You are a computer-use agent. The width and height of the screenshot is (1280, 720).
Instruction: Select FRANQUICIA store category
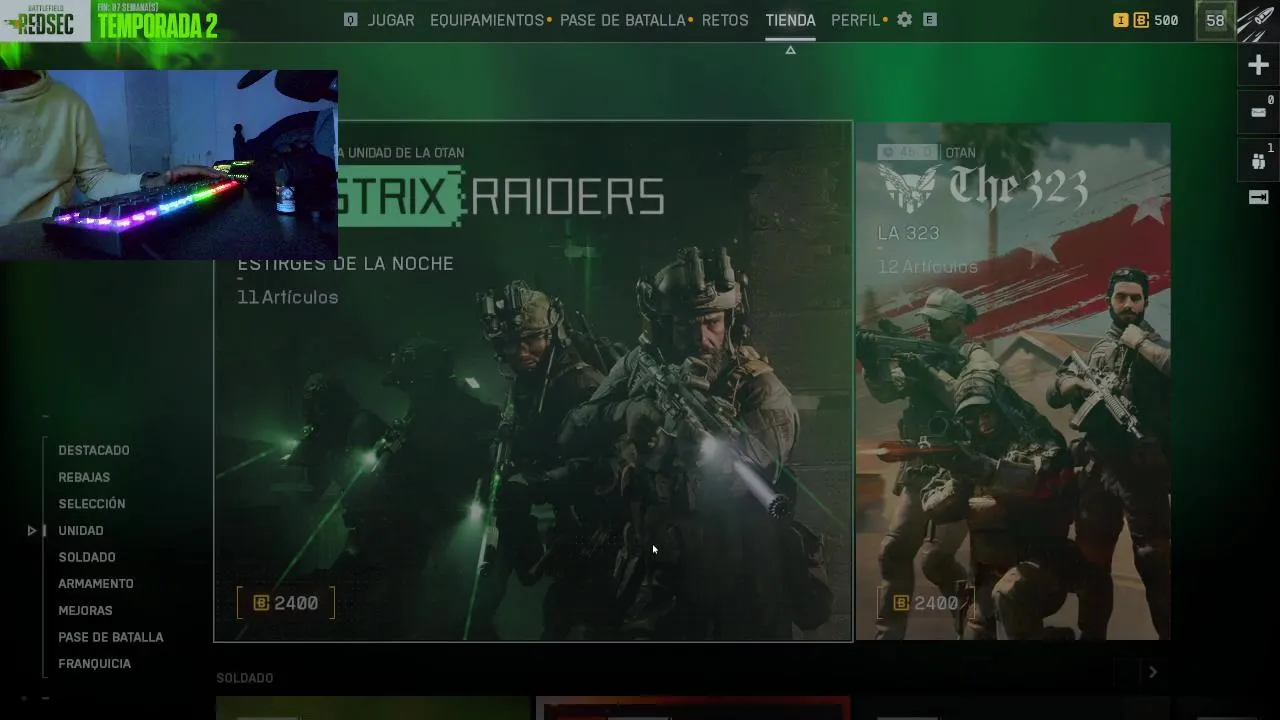tap(95, 664)
